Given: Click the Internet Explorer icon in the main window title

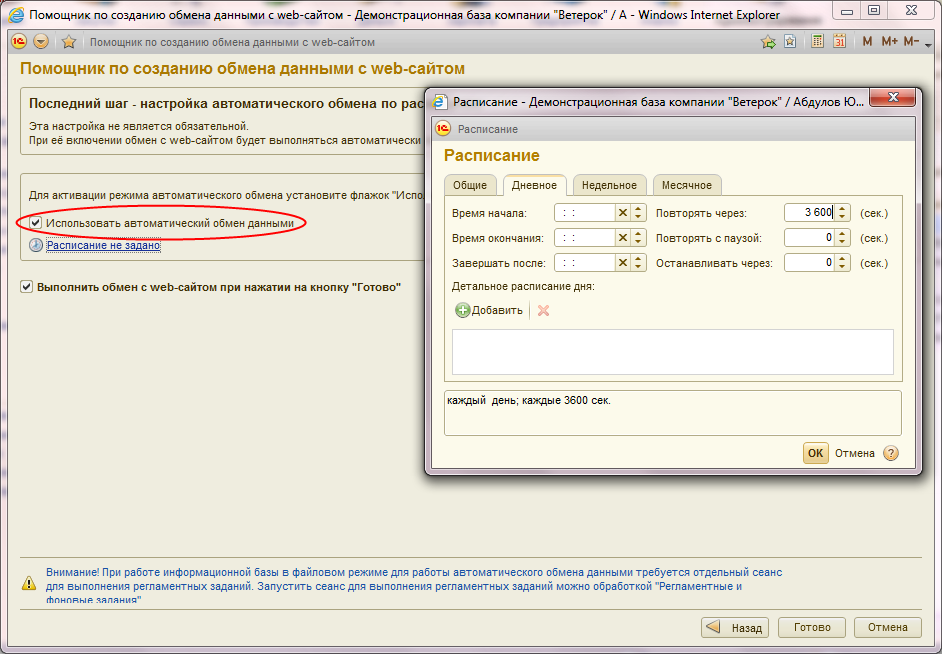Looking at the screenshot, I should click(17, 14).
